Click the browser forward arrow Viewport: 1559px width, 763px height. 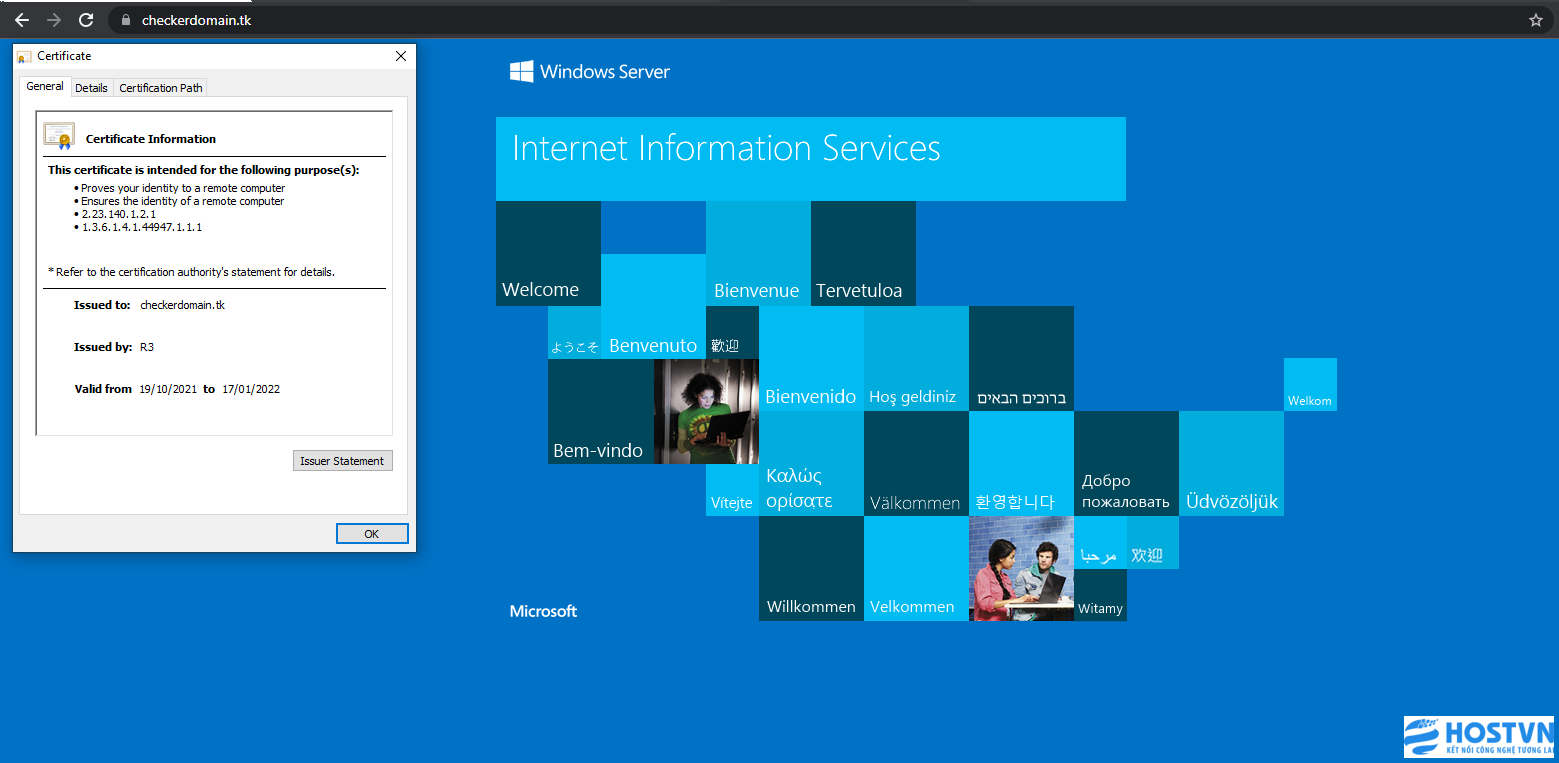point(54,20)
